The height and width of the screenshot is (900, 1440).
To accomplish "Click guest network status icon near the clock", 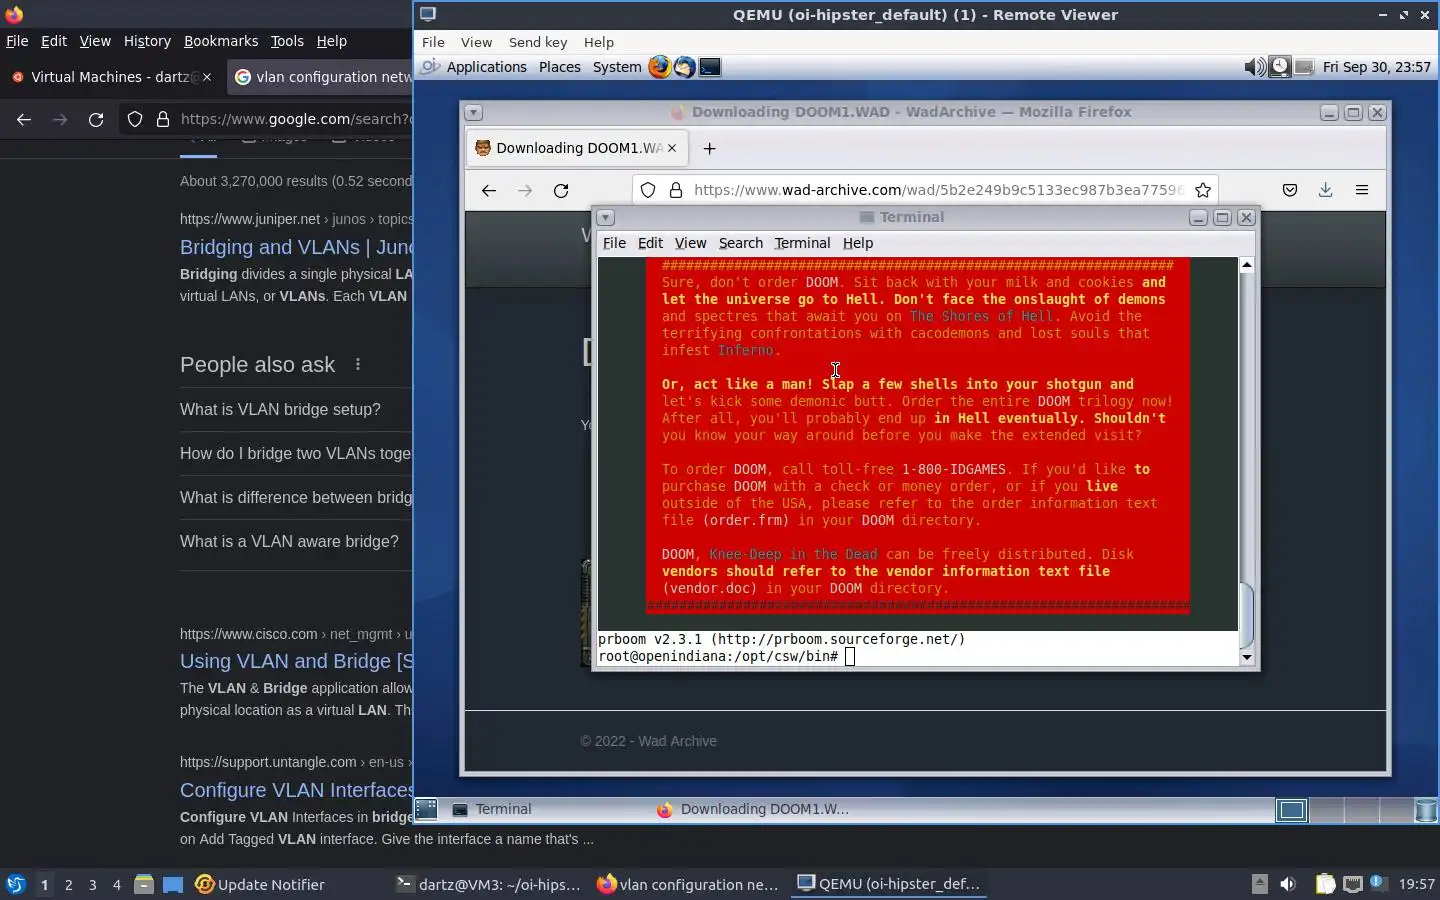I will pyautogui.click(x=1304, y=67).
